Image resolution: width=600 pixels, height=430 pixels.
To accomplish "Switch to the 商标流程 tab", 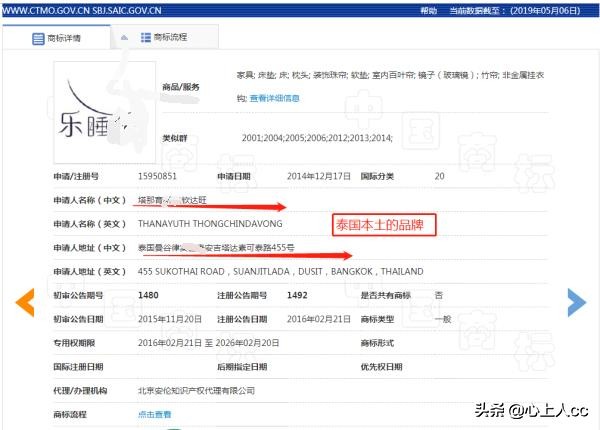I will [x=165, y=37].
